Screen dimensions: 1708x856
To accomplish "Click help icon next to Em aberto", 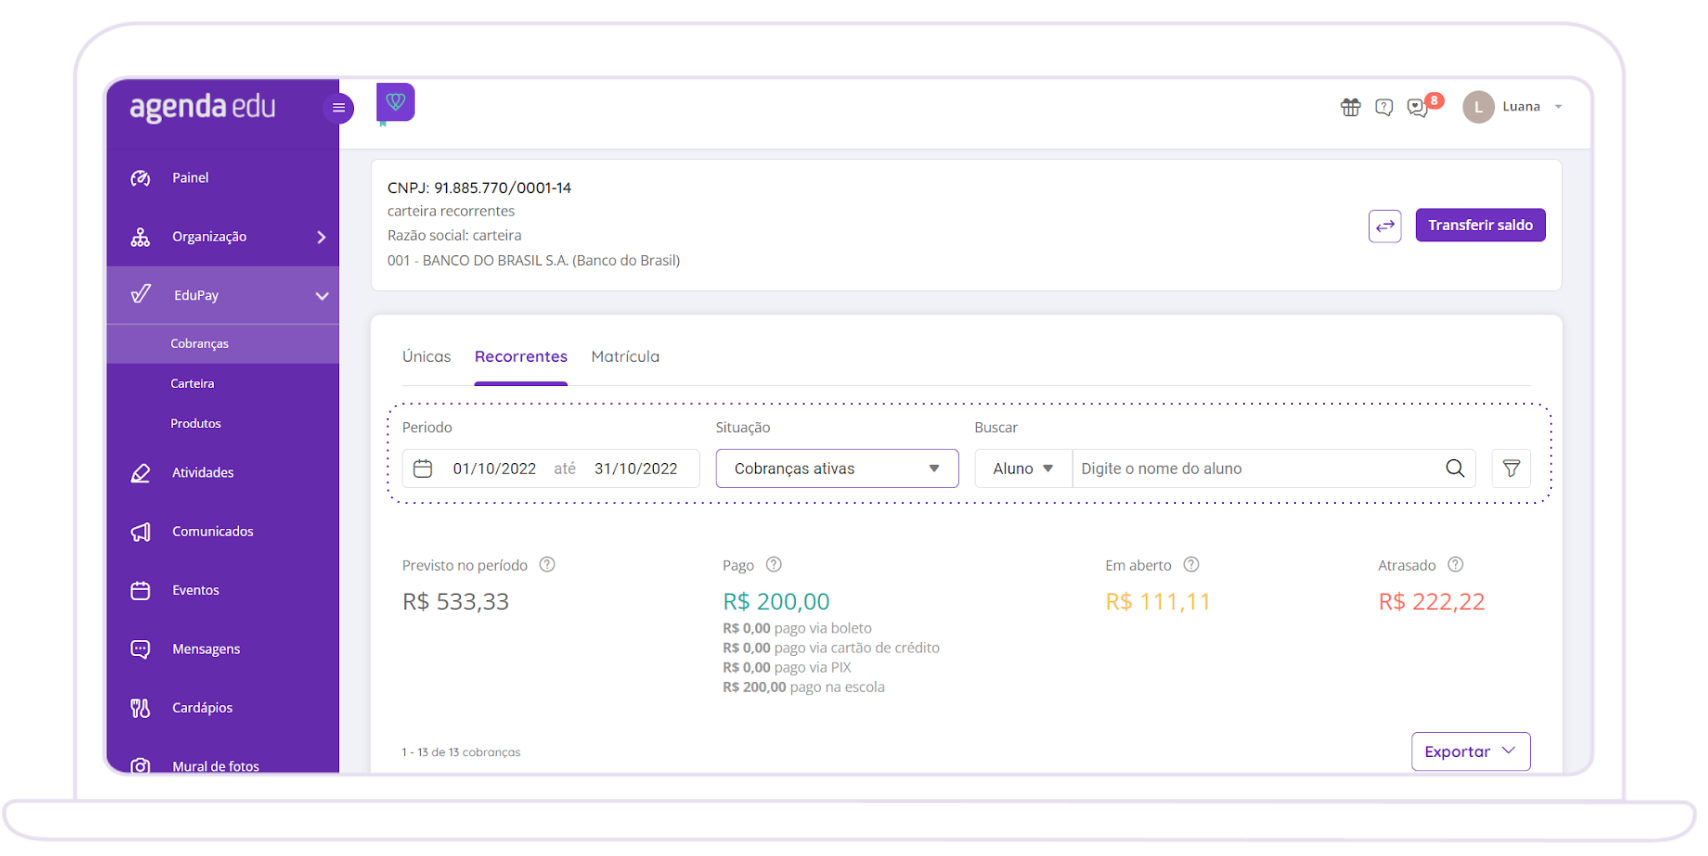I will pos(1191,565).
